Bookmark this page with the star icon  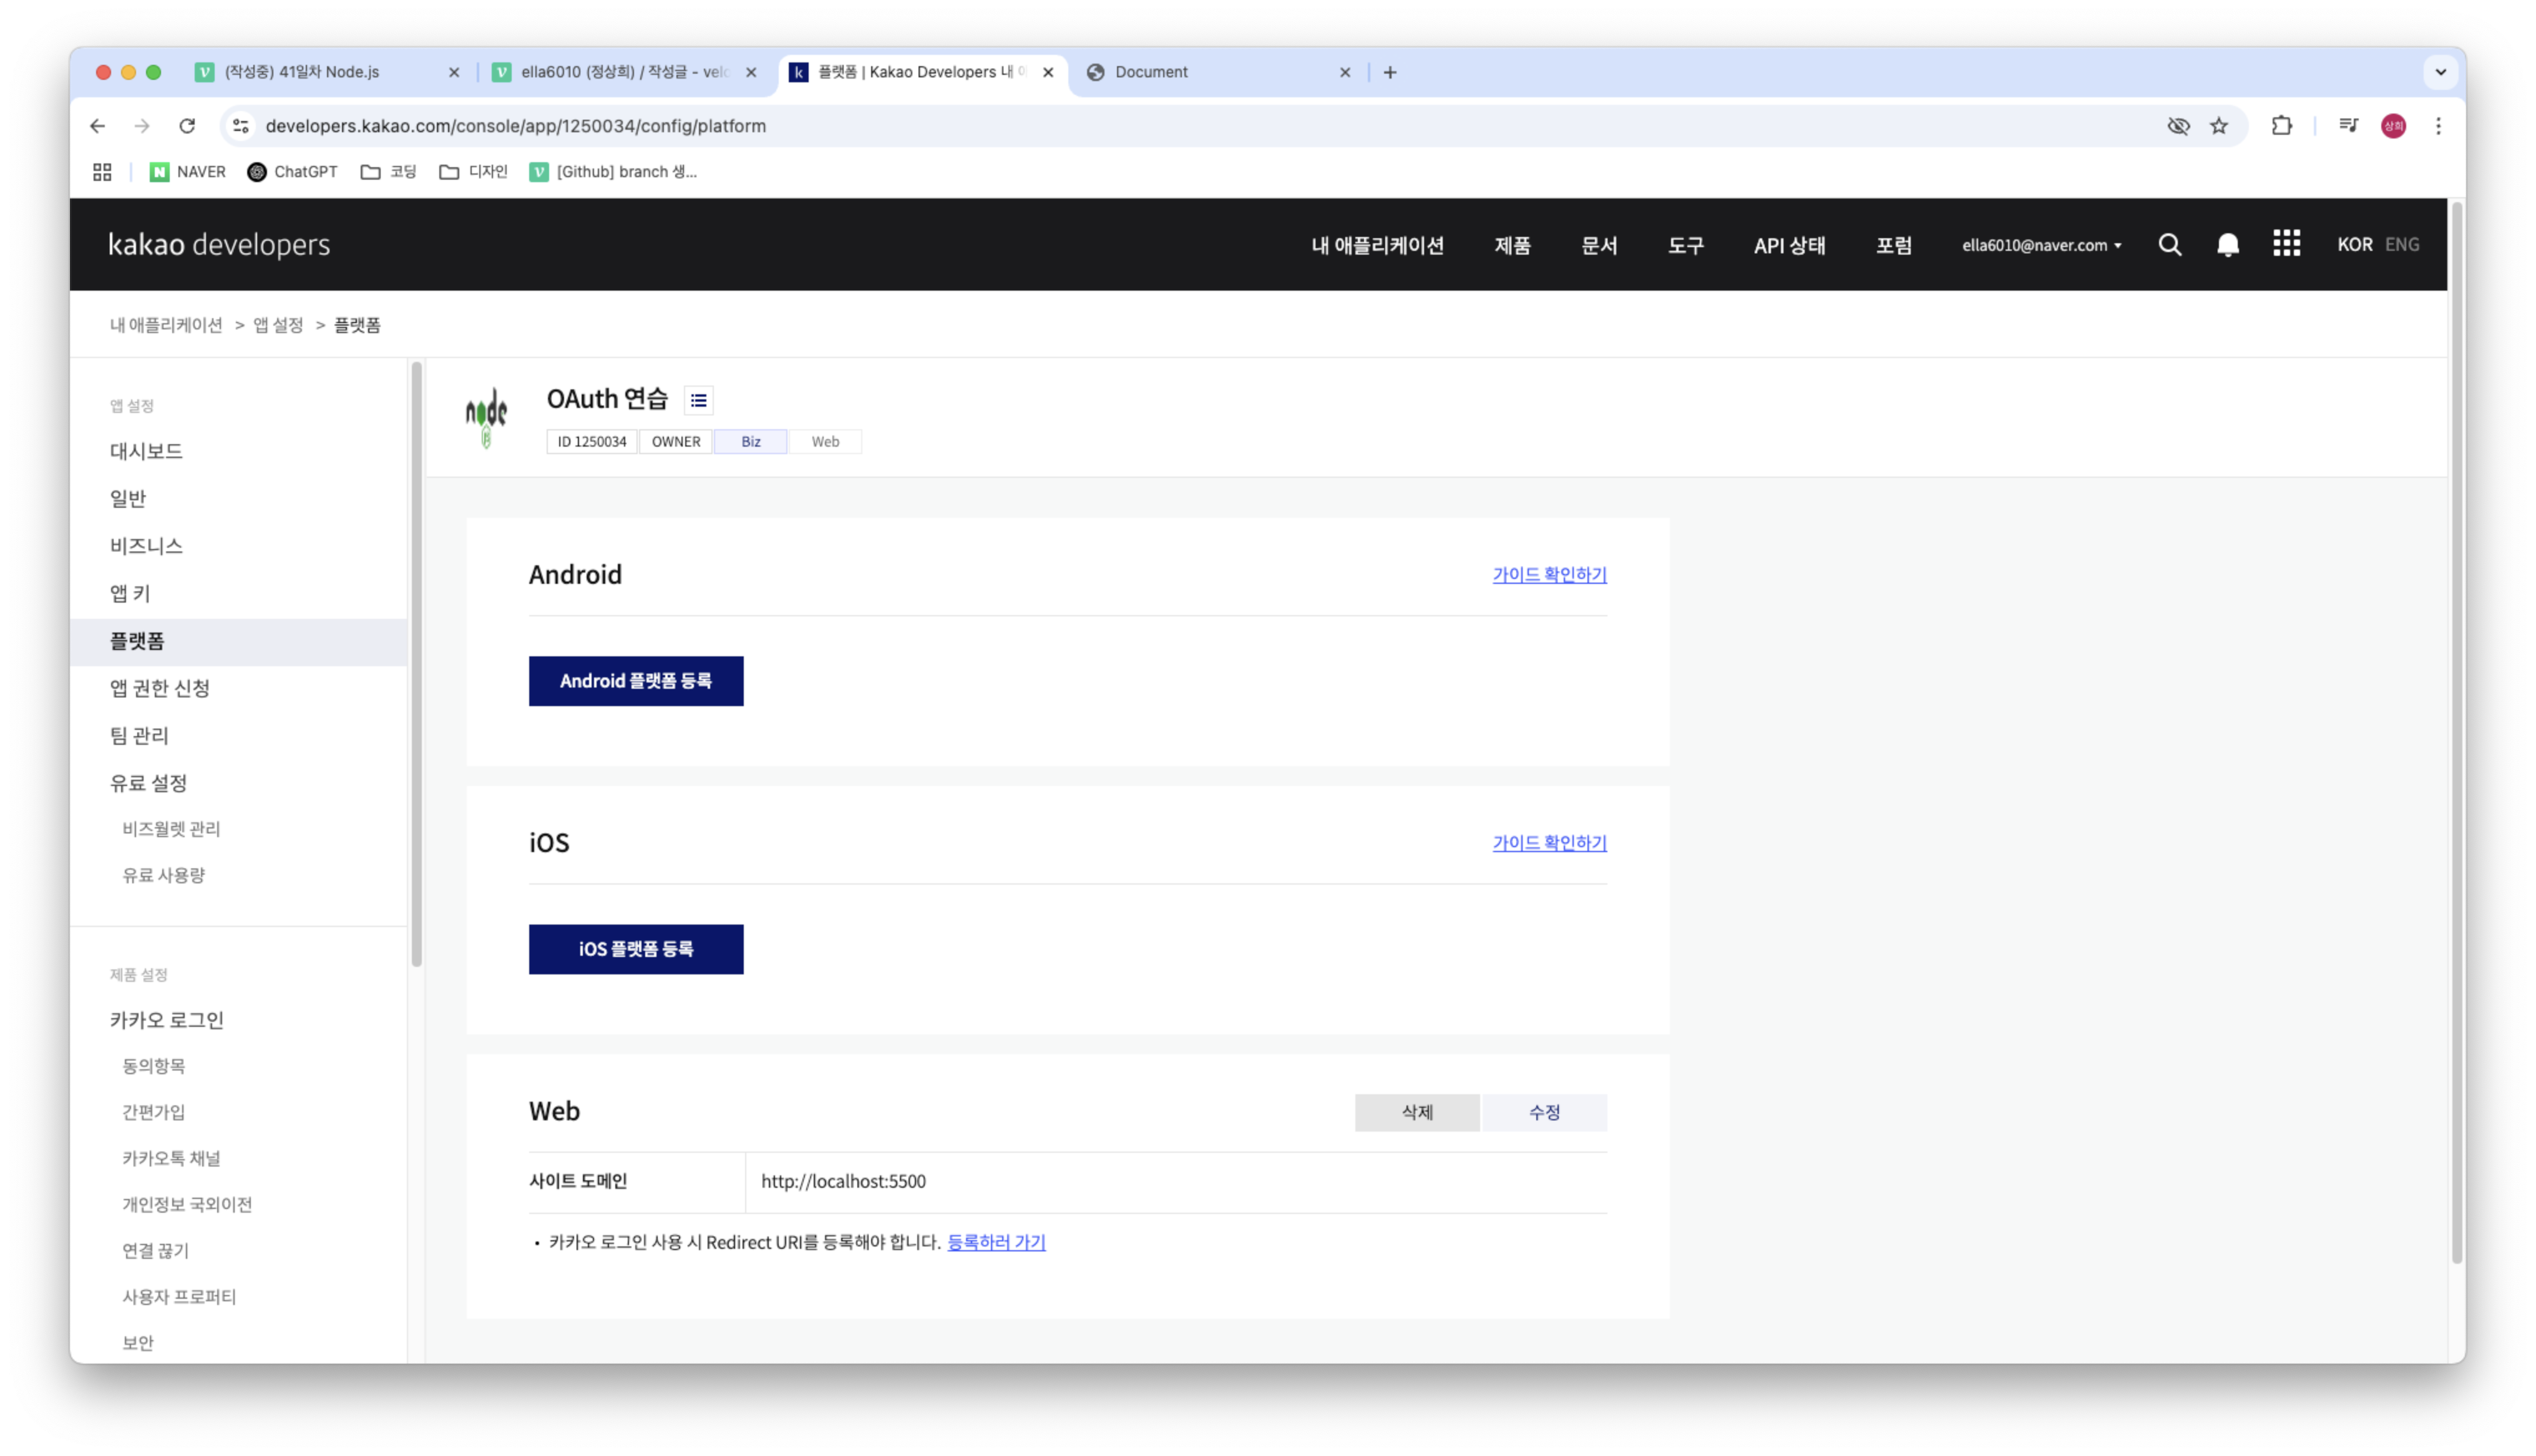pos(2219,126)
